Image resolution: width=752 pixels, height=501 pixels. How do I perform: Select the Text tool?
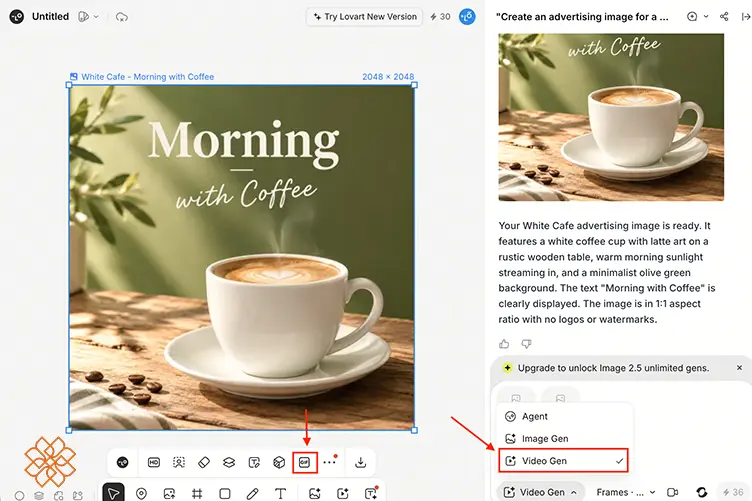click(x=281, y=493)
